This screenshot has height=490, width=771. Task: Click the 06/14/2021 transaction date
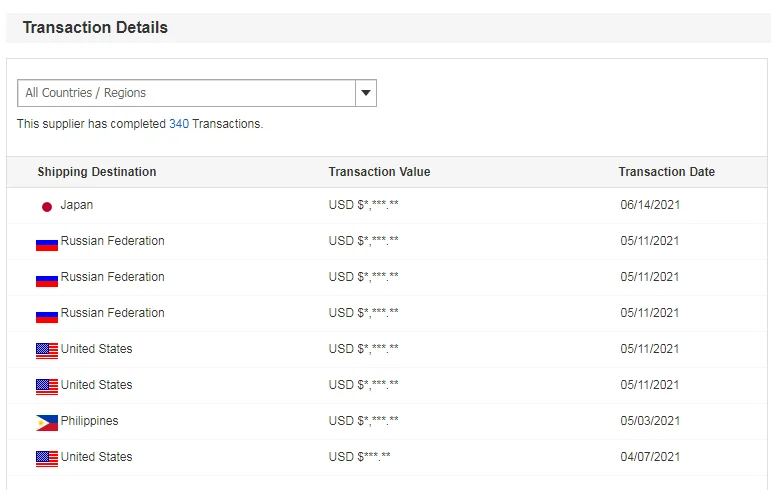(x=650, y=205)
